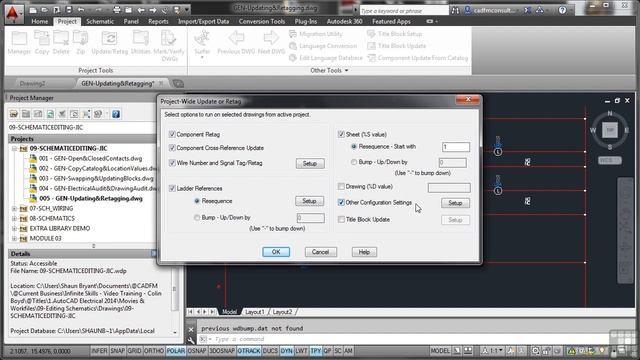The width and height of the screenshot is (640, 360).
Task: Click the Project Manager help icon
Action: pyautogui.click(x=116, y=114)
